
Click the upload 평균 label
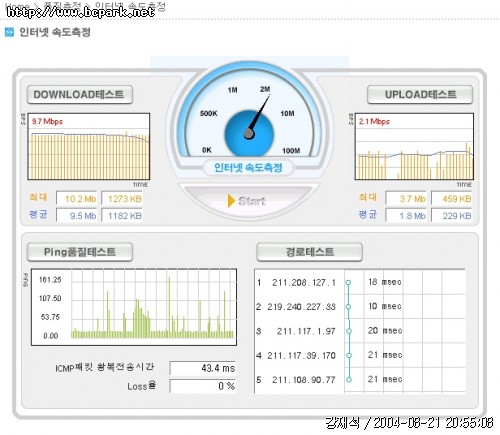tap(367, 214)
